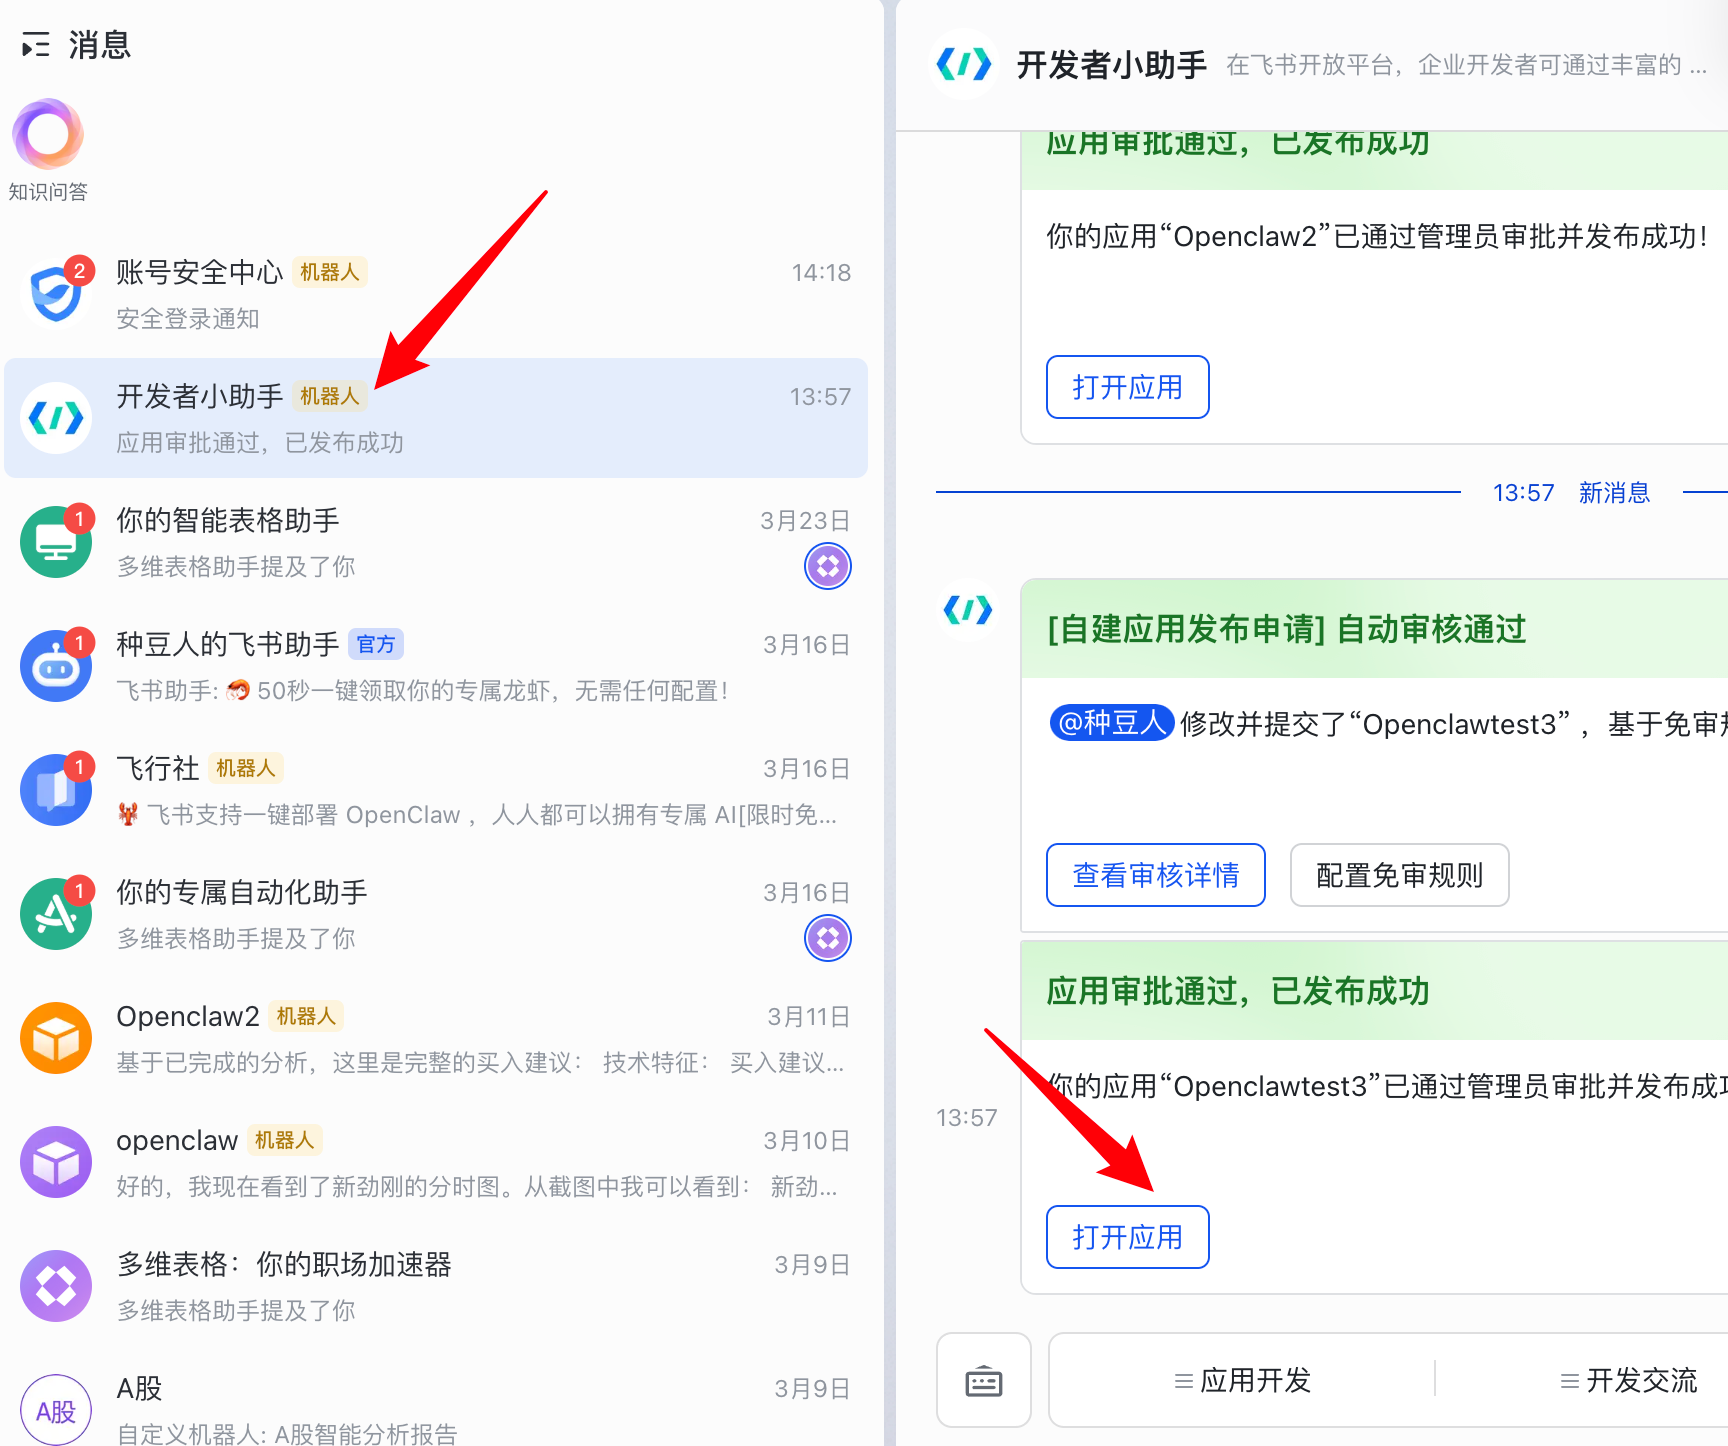This screenshot has width=1728, height=1446.
Task: Open 种豆人的飞书助手 robot avatar
Action: point(56,666)
